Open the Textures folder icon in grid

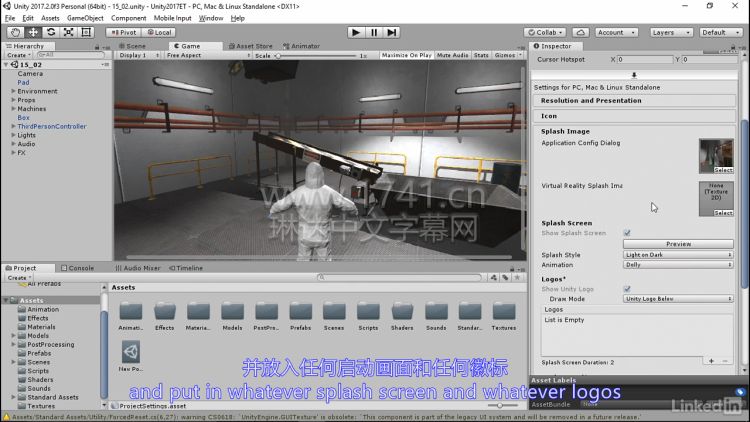click(x=504, y=312)
